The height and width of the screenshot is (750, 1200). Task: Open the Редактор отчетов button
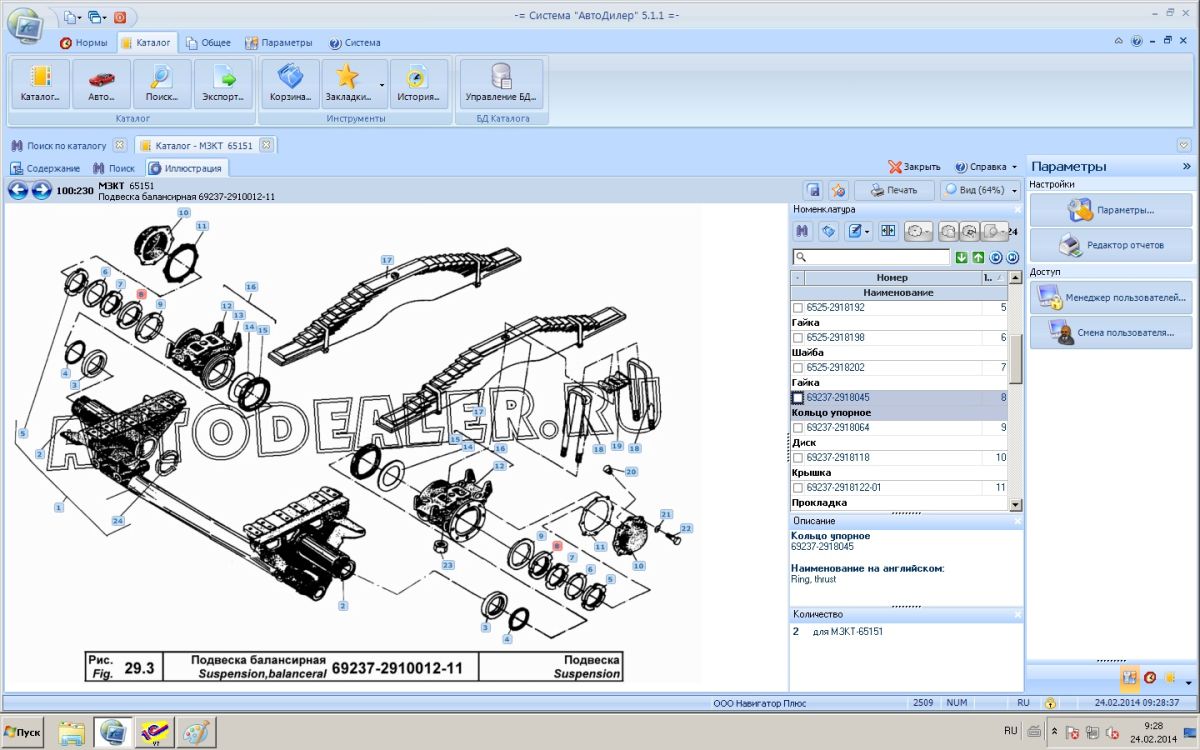click(1111, 244)
